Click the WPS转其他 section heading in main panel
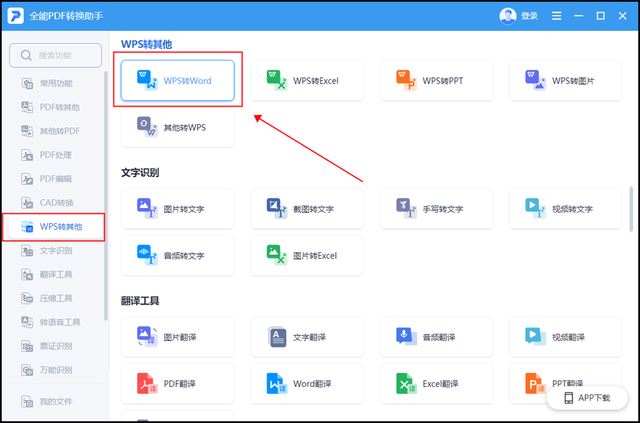Image resolution: width=640 pixels, height=423 pixels. pyautogui.click(x=147, y=44)
